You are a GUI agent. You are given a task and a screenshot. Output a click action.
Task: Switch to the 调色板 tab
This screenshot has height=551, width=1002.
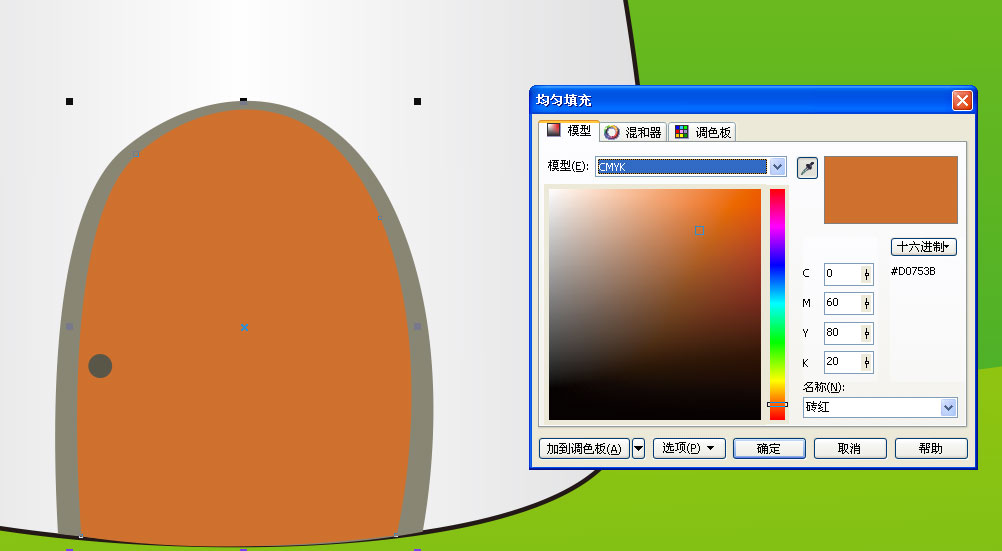click(x=703, y=132)
